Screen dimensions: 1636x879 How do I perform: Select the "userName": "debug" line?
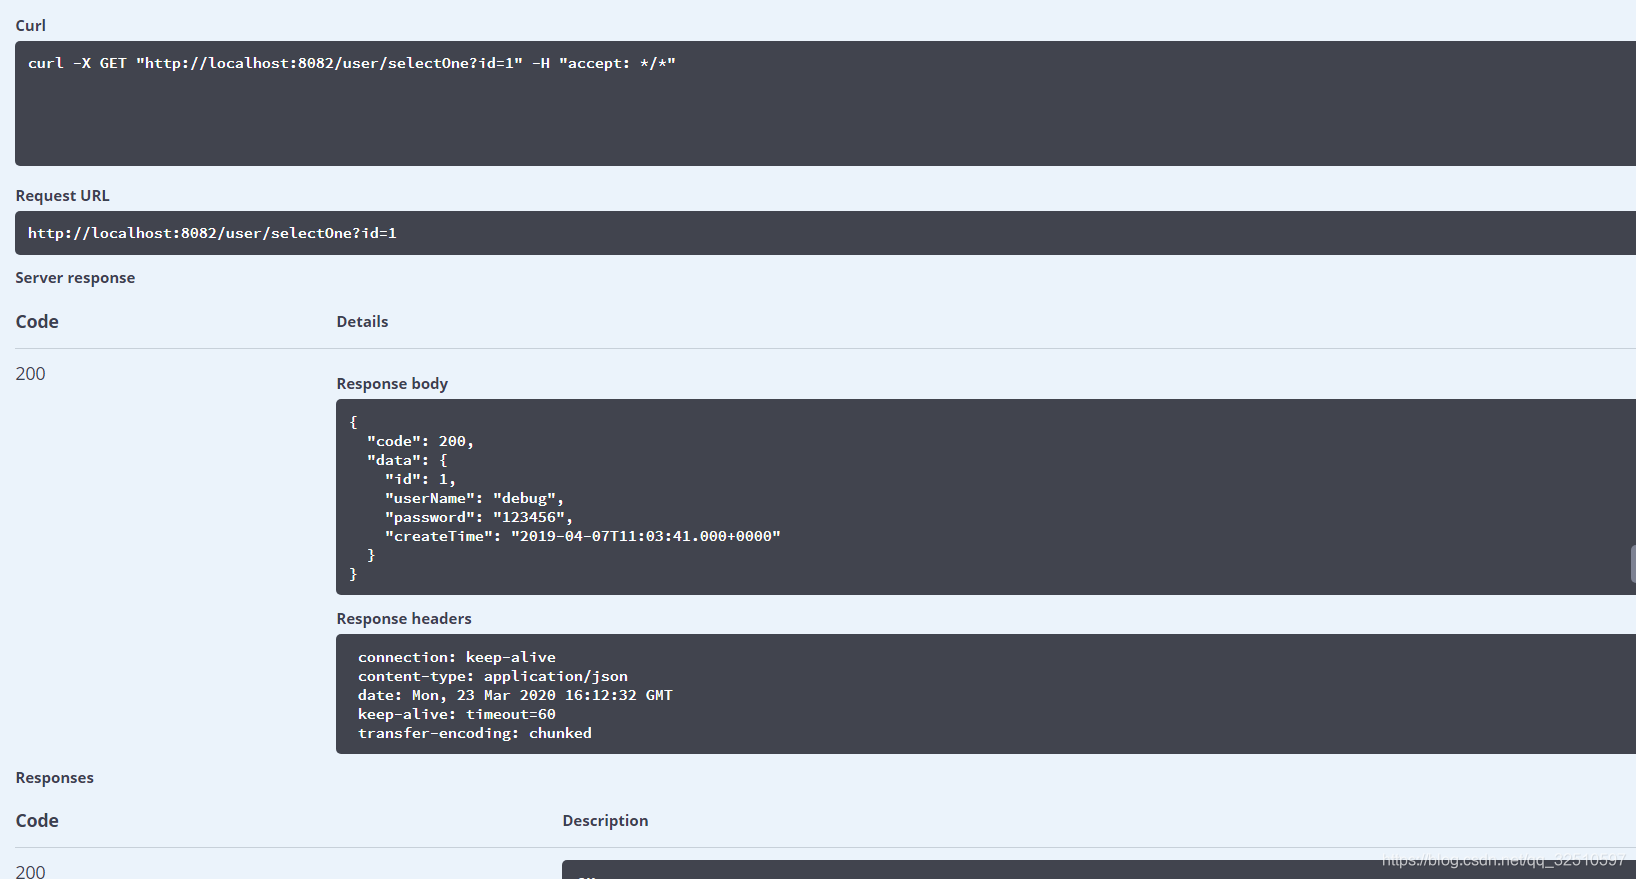[x=474, y=498]
